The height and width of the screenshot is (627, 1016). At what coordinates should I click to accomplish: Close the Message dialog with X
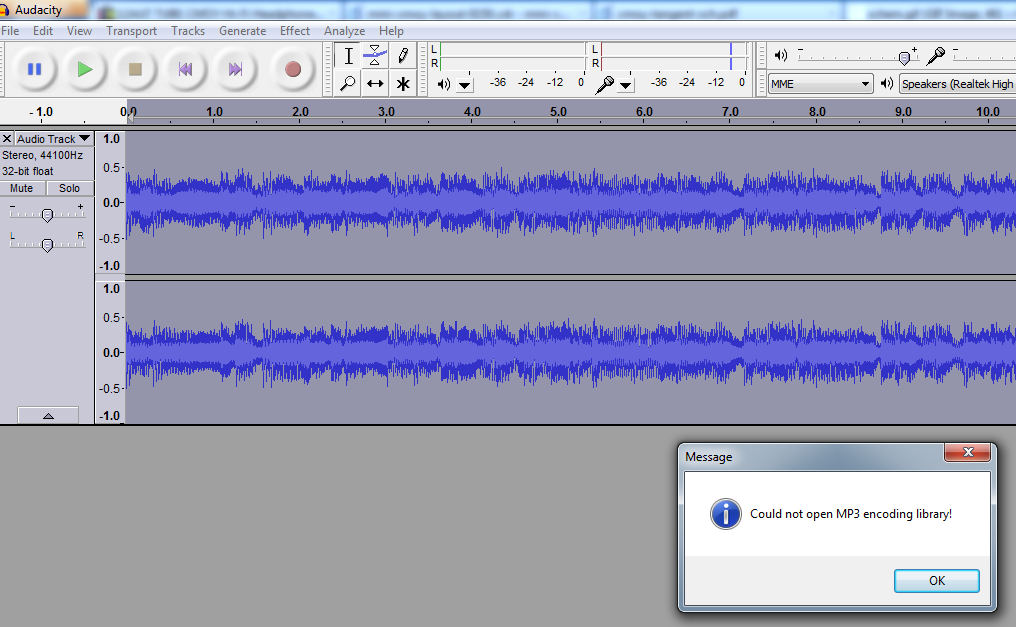pyautogui.click(x=967, y=452)
